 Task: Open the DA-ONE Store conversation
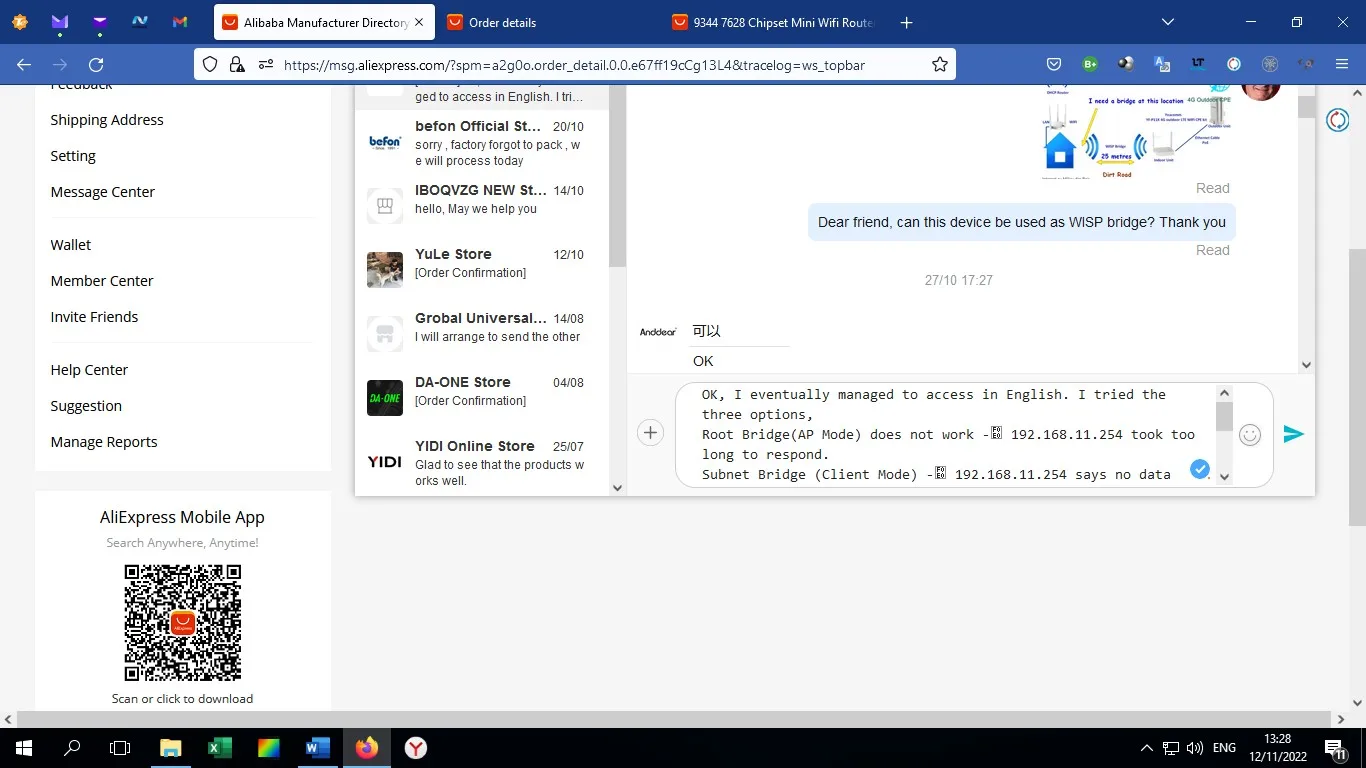pyautogui.click(x=482, y=398)
